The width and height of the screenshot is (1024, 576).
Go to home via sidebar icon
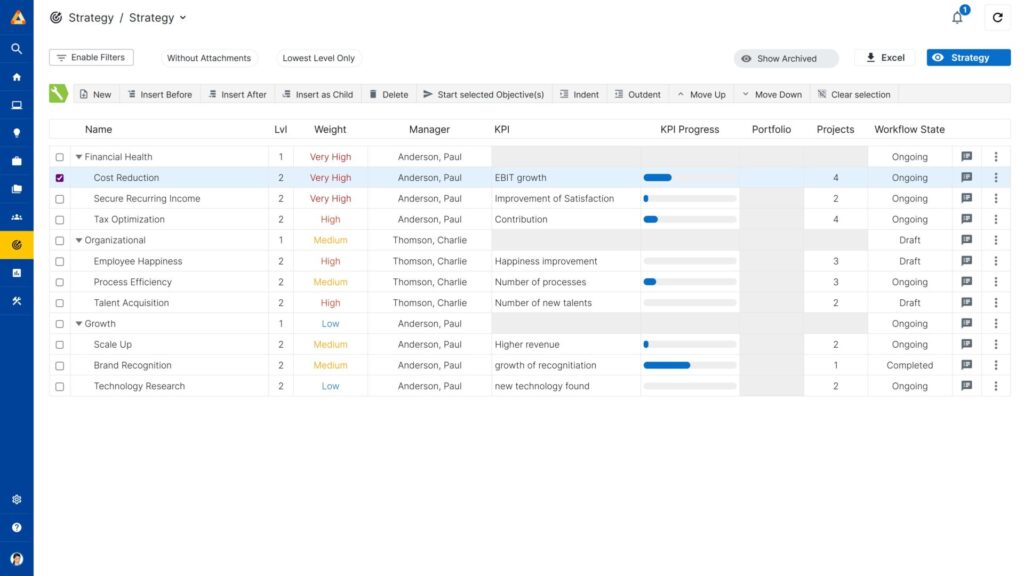[x=17, y=77]
